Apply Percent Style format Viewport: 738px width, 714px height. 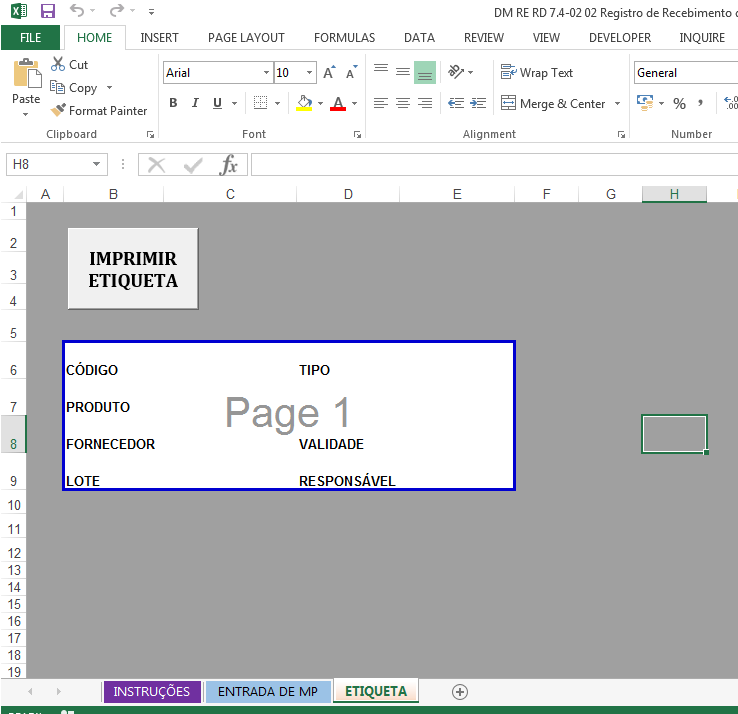pyautogui.click(x=679, y=103)
